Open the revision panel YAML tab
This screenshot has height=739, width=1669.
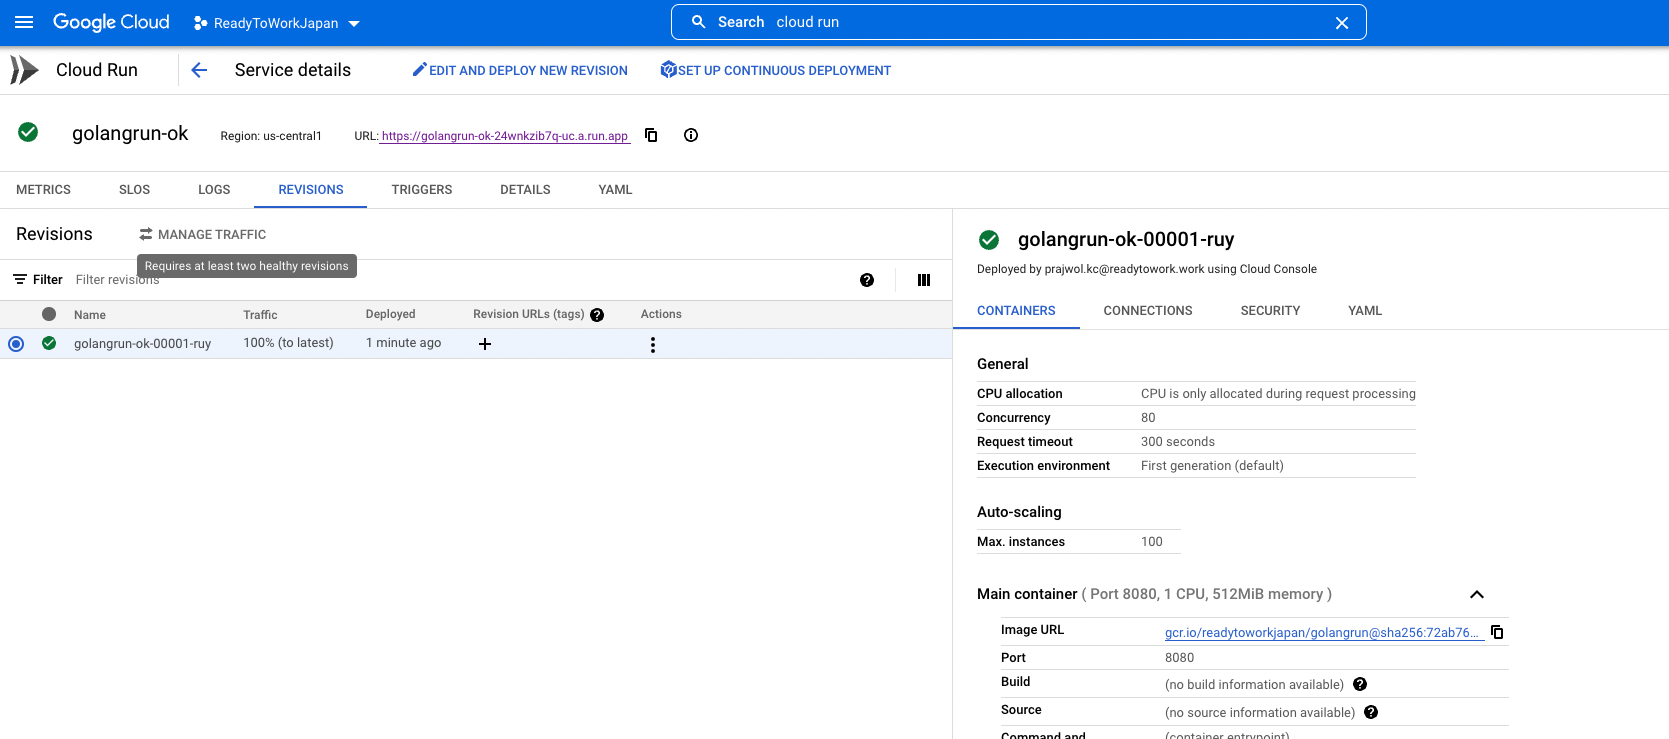(1365, 311)
